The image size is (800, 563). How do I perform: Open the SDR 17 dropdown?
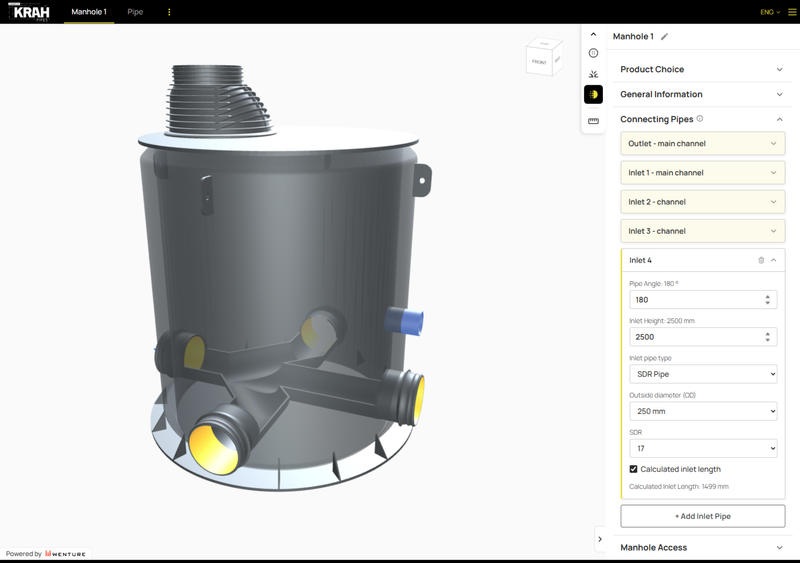tap(703, 449)
